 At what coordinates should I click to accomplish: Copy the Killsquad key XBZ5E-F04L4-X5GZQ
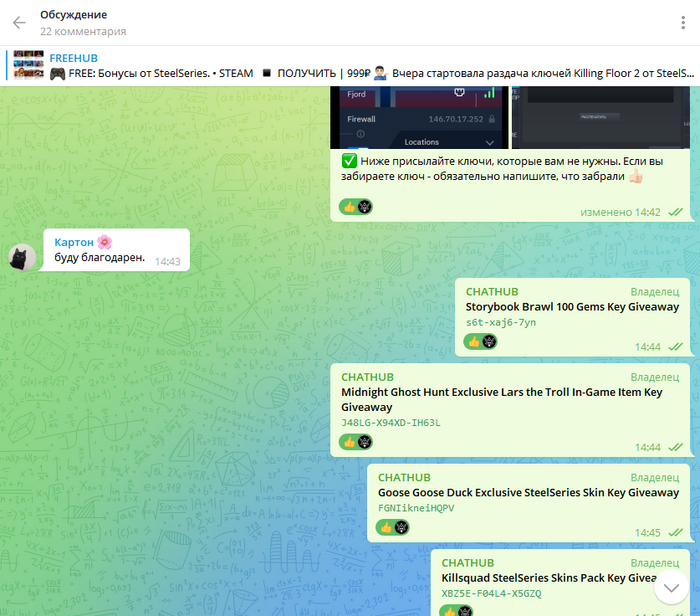pos(491,594)
